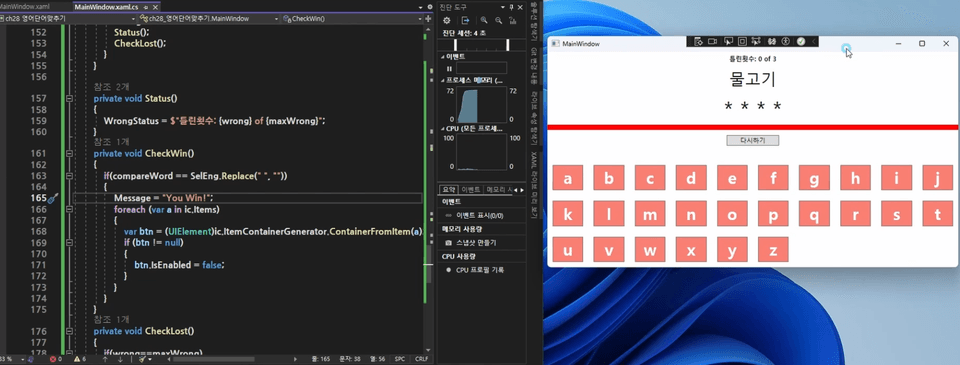The image size is (960, 365).
Task: Click letter 'h' button in MainWindow
Action: [x=855, y=178]
